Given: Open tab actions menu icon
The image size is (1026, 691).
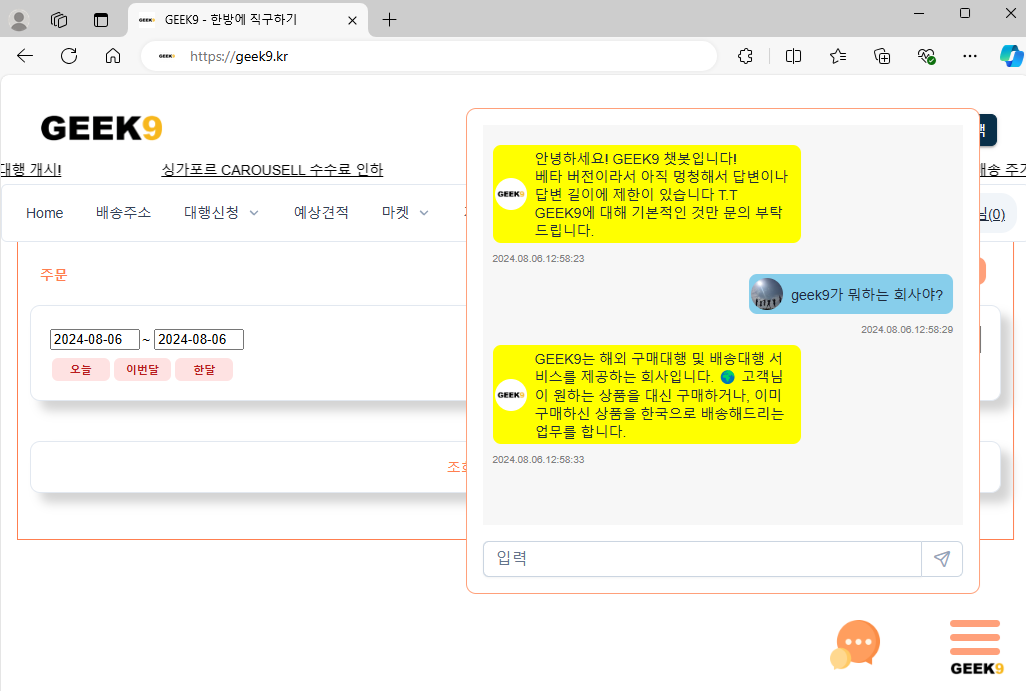Looking at the screenshot, I should 101,20.
